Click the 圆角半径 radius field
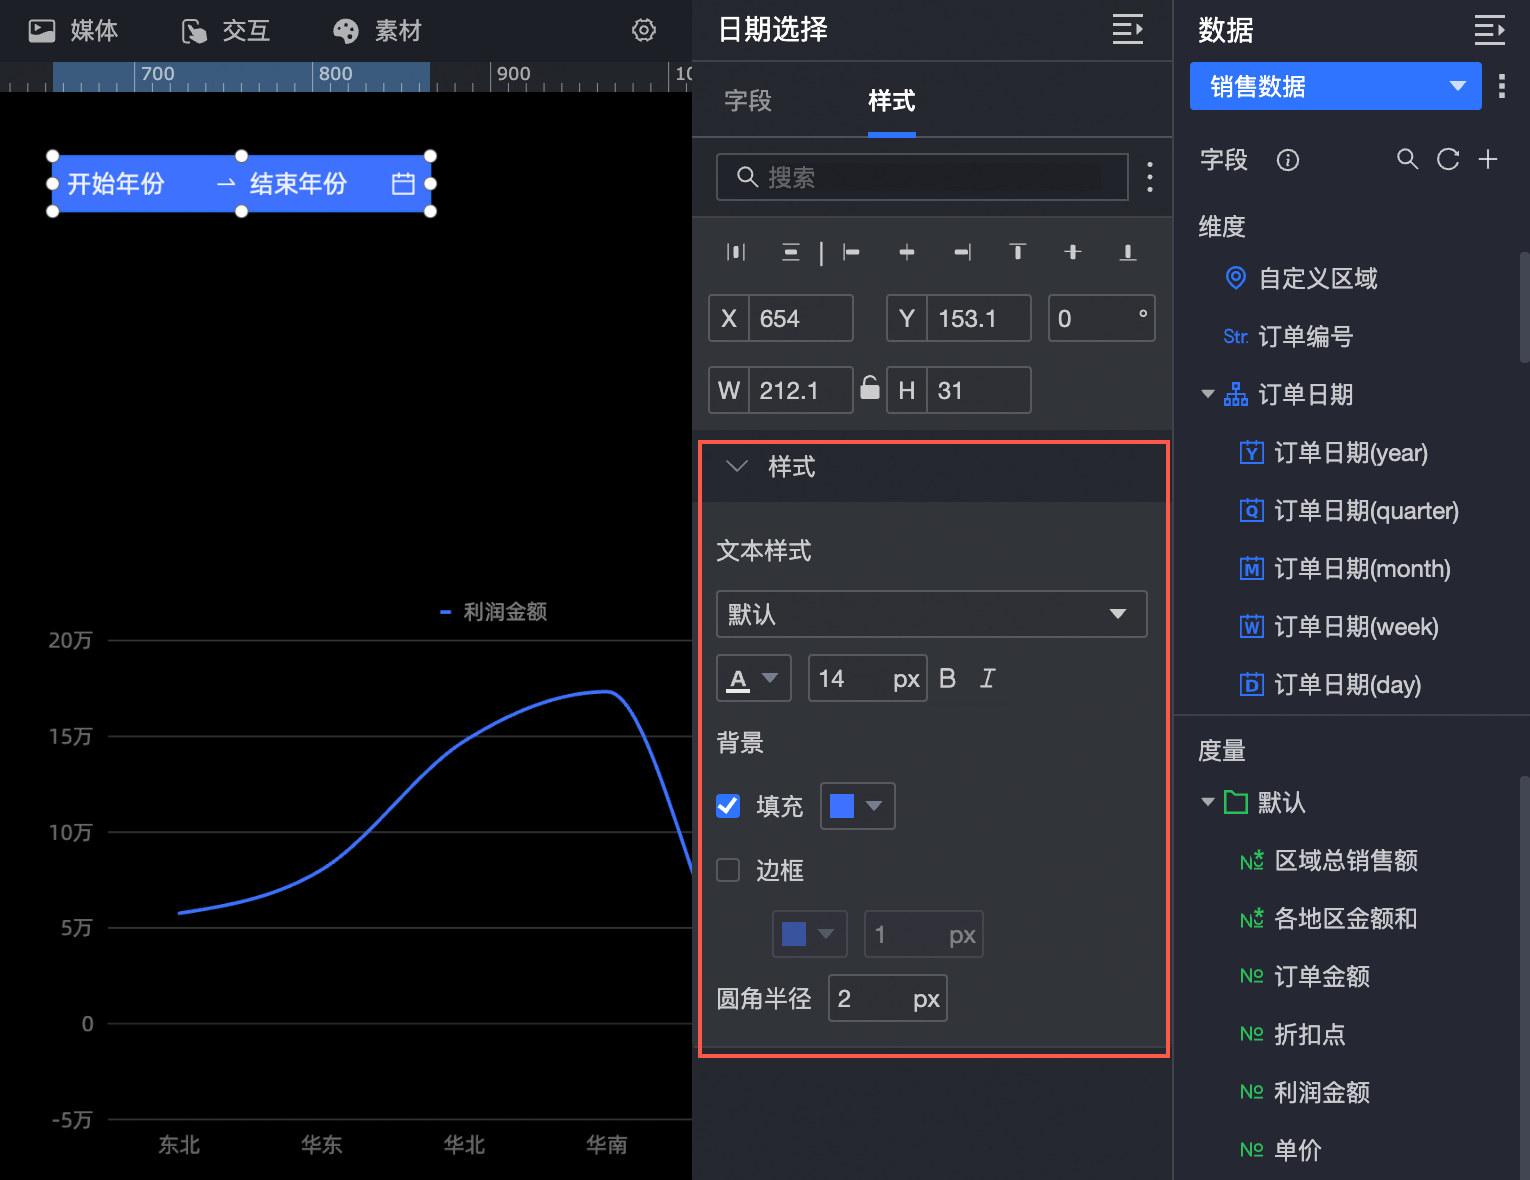 [887, 998]
